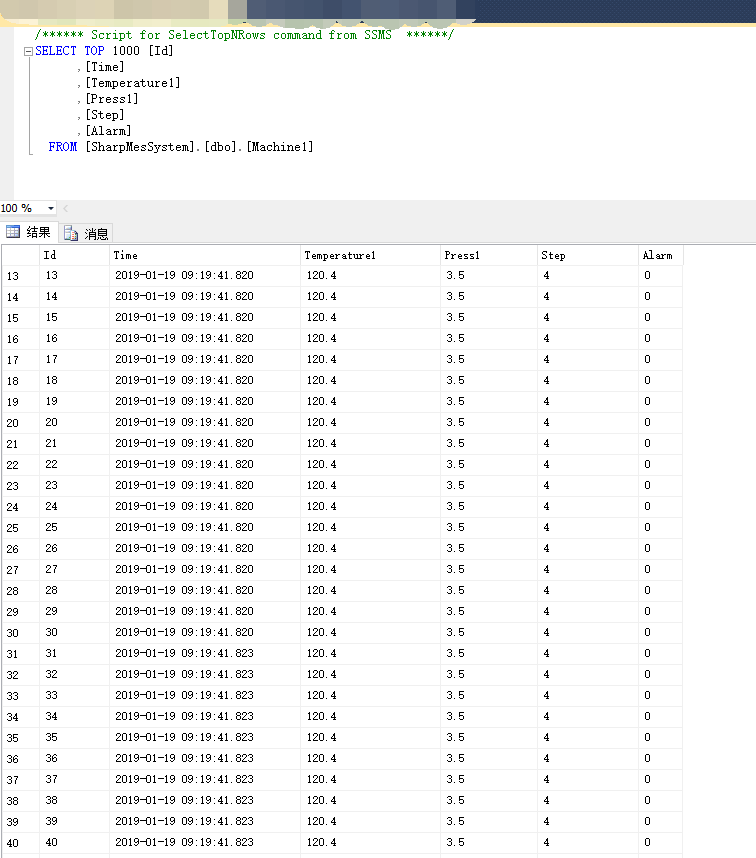
Task: Click Id cell with value 15
Action: 74,317
